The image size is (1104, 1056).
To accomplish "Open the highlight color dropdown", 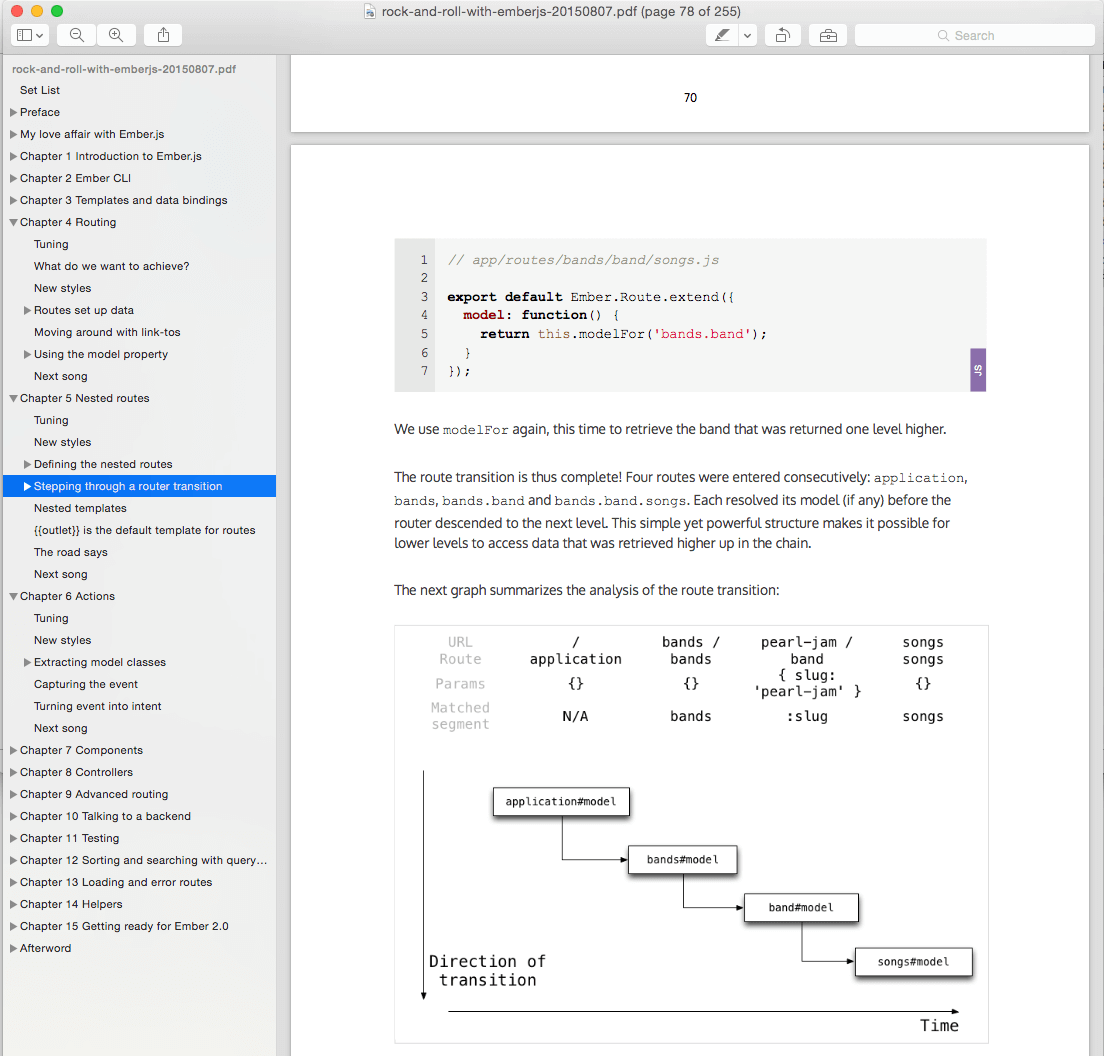I will pos(745,35).
